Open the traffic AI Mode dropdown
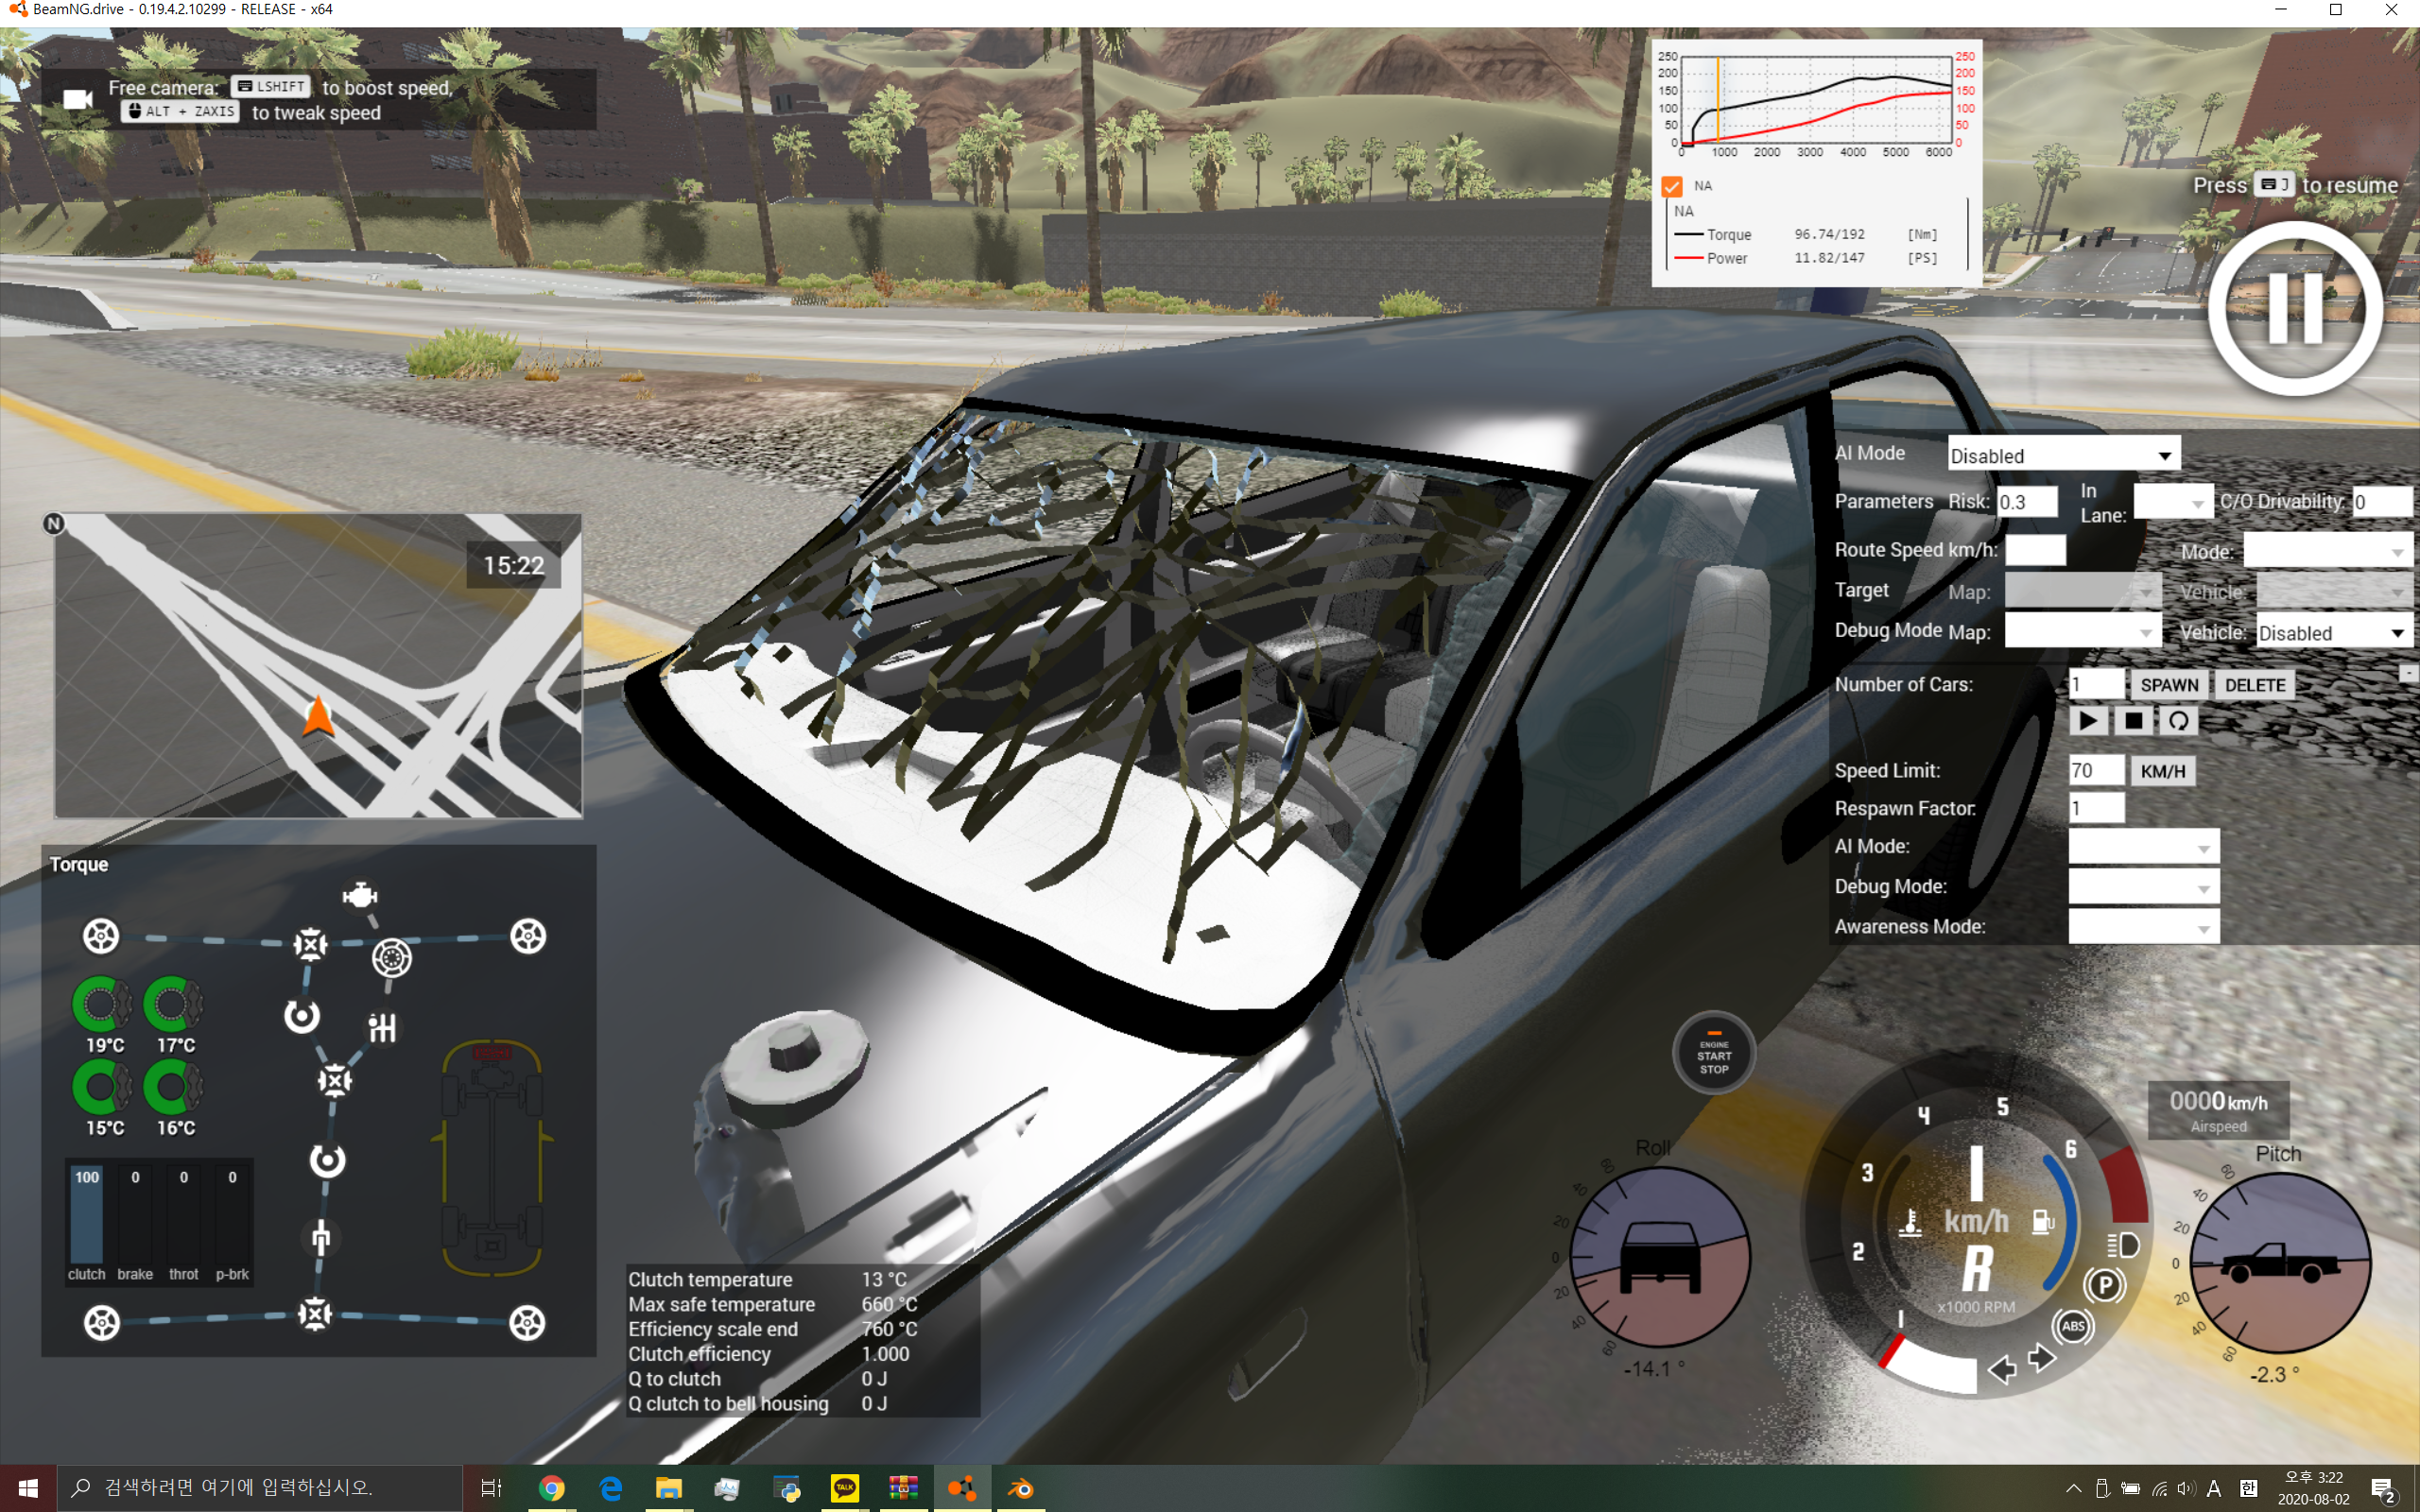This screenshot has height=1512, width=2420. point(2143,847)
